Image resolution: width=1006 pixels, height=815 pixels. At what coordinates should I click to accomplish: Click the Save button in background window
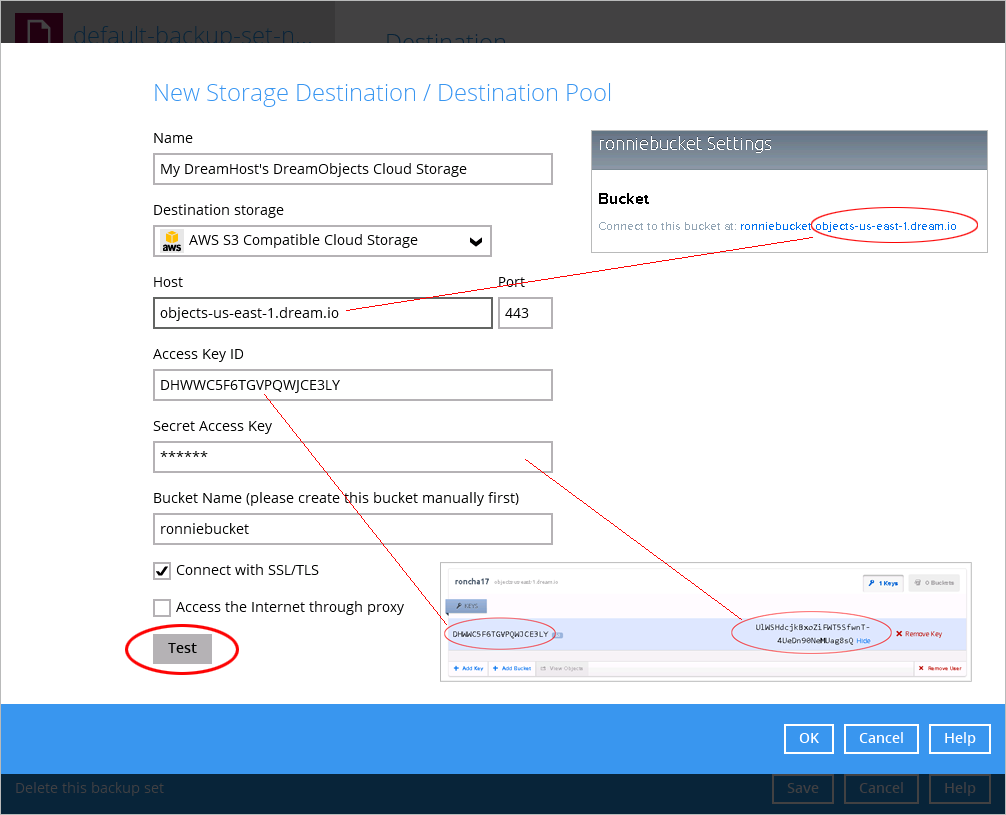803,788
